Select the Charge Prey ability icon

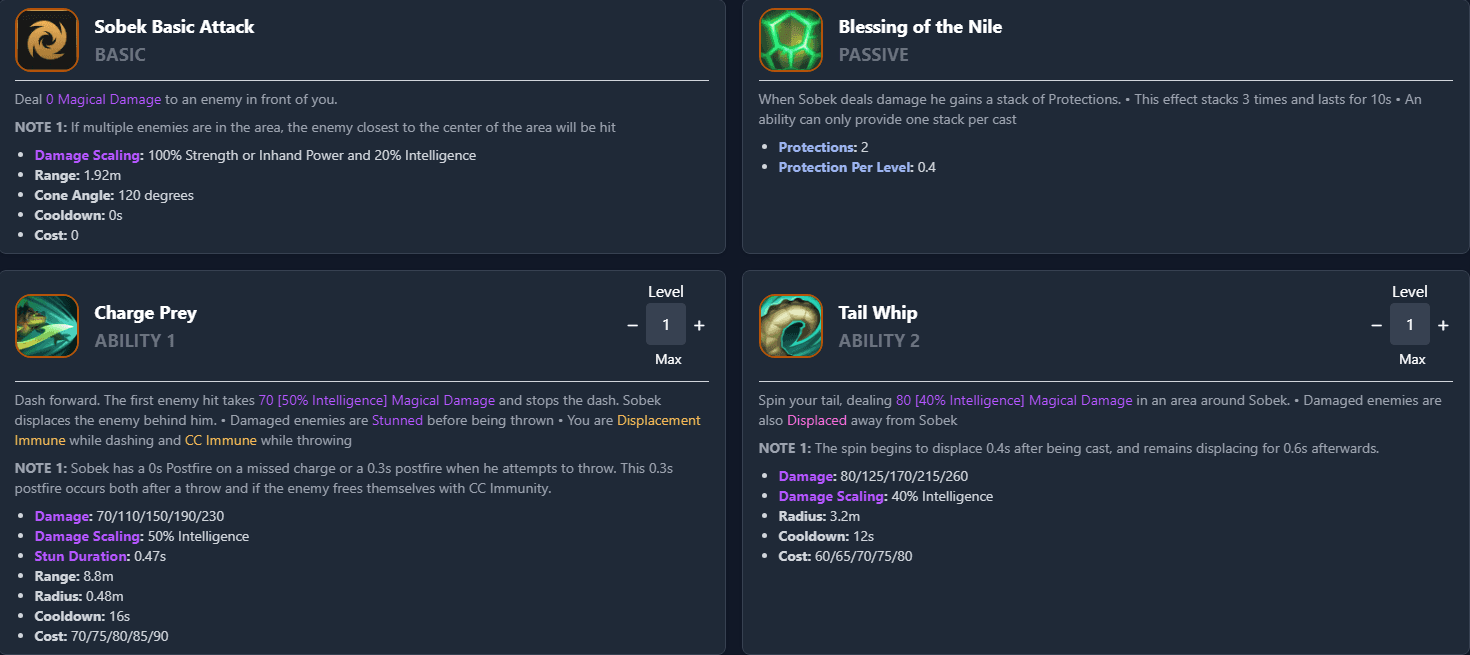pos(47,326)
